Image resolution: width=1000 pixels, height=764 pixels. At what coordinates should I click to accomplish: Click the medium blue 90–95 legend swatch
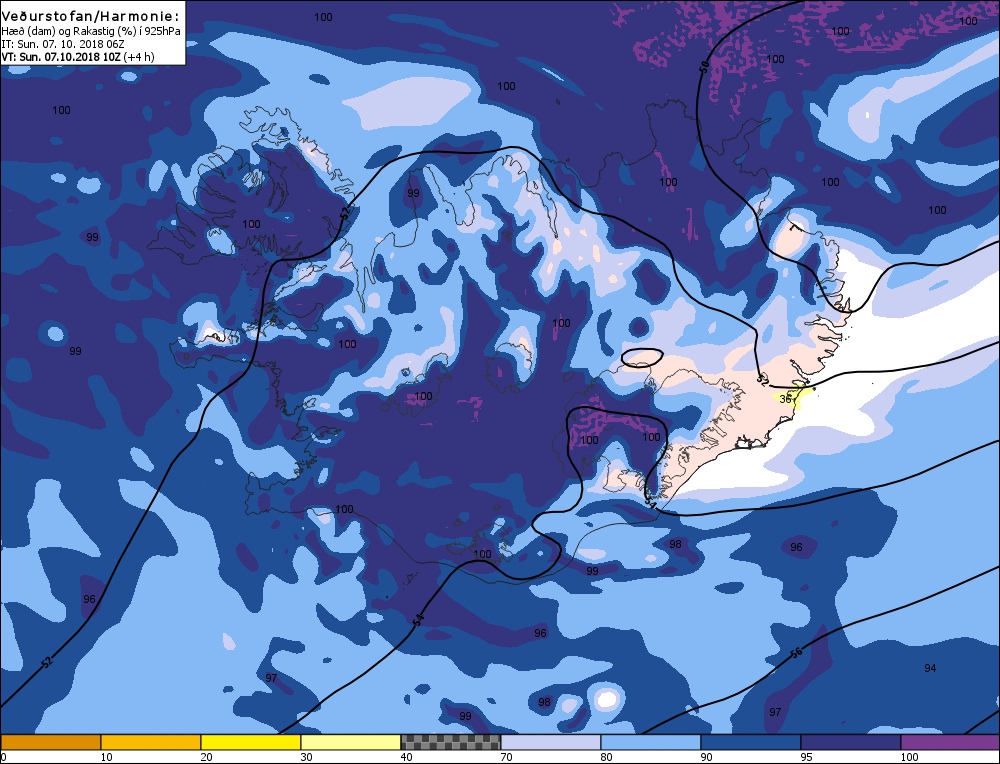(751, 742)
